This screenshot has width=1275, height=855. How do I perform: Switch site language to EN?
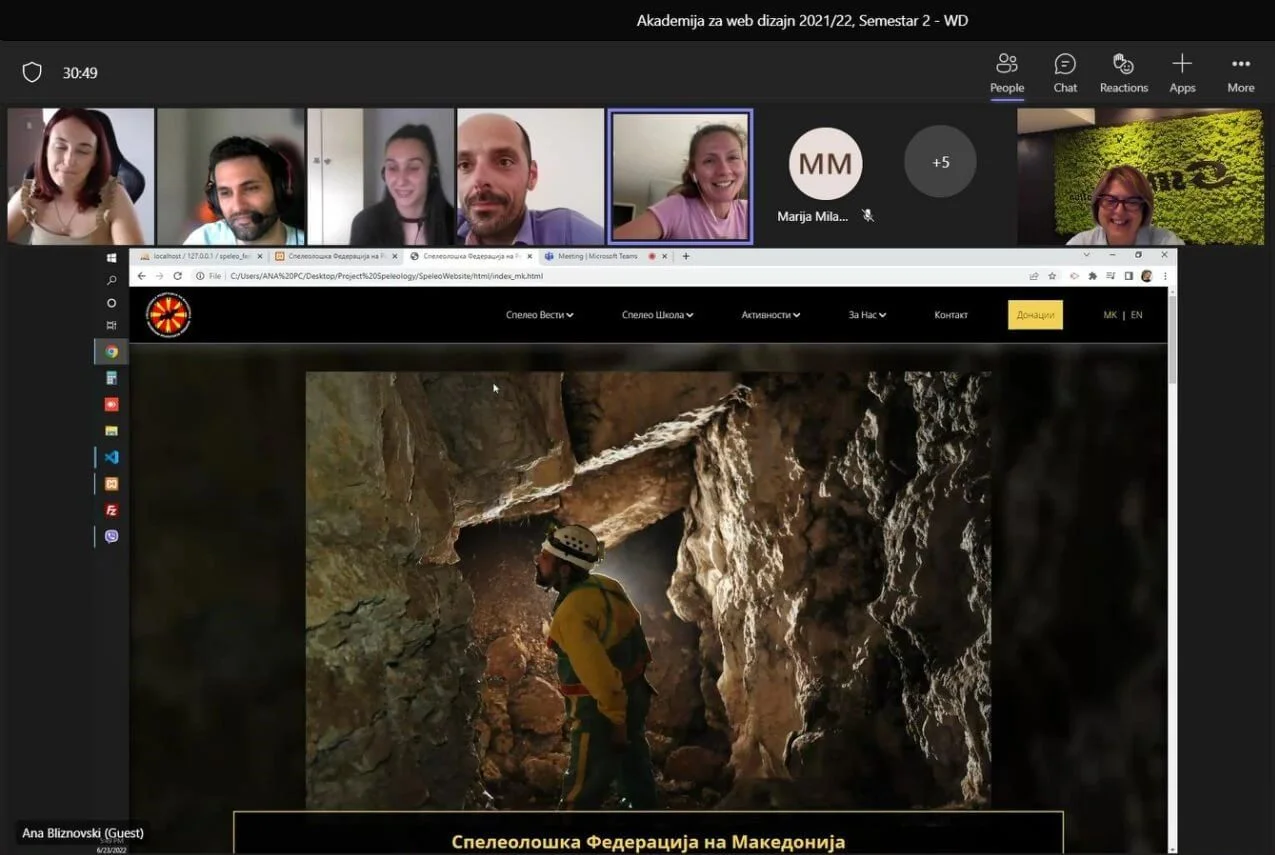tap(1136, 315)
